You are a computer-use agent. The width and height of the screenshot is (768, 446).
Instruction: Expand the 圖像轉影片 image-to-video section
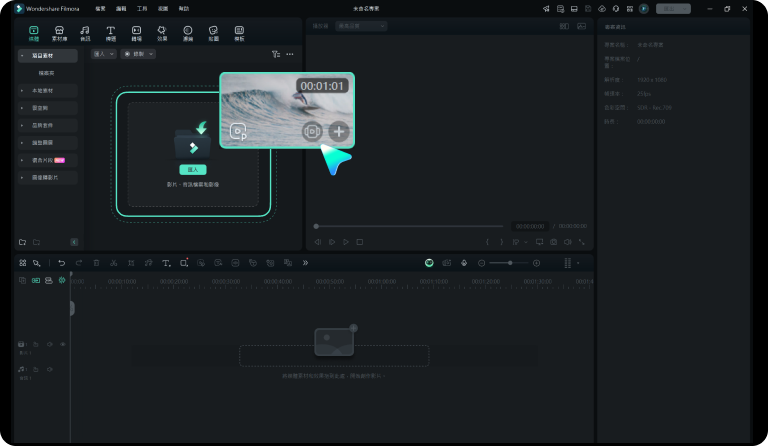tap(22, 178)
